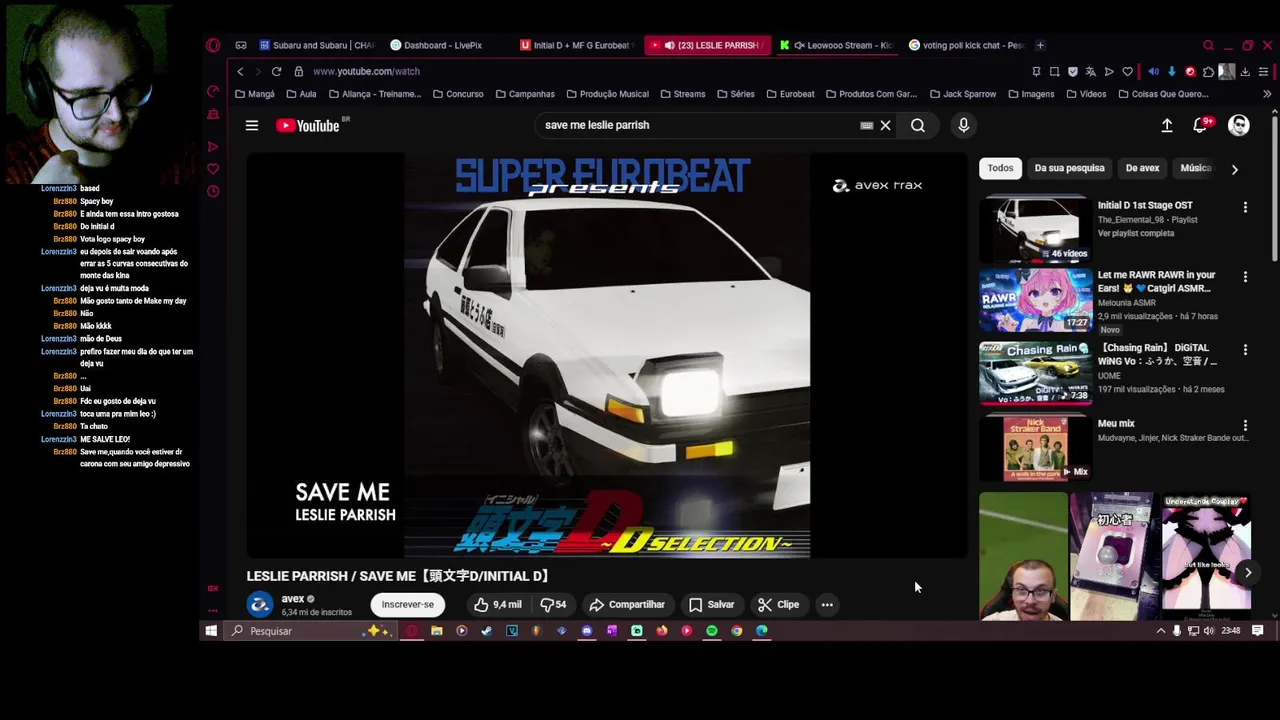Show hidden system tray icons chevron

pos(1160,631)
